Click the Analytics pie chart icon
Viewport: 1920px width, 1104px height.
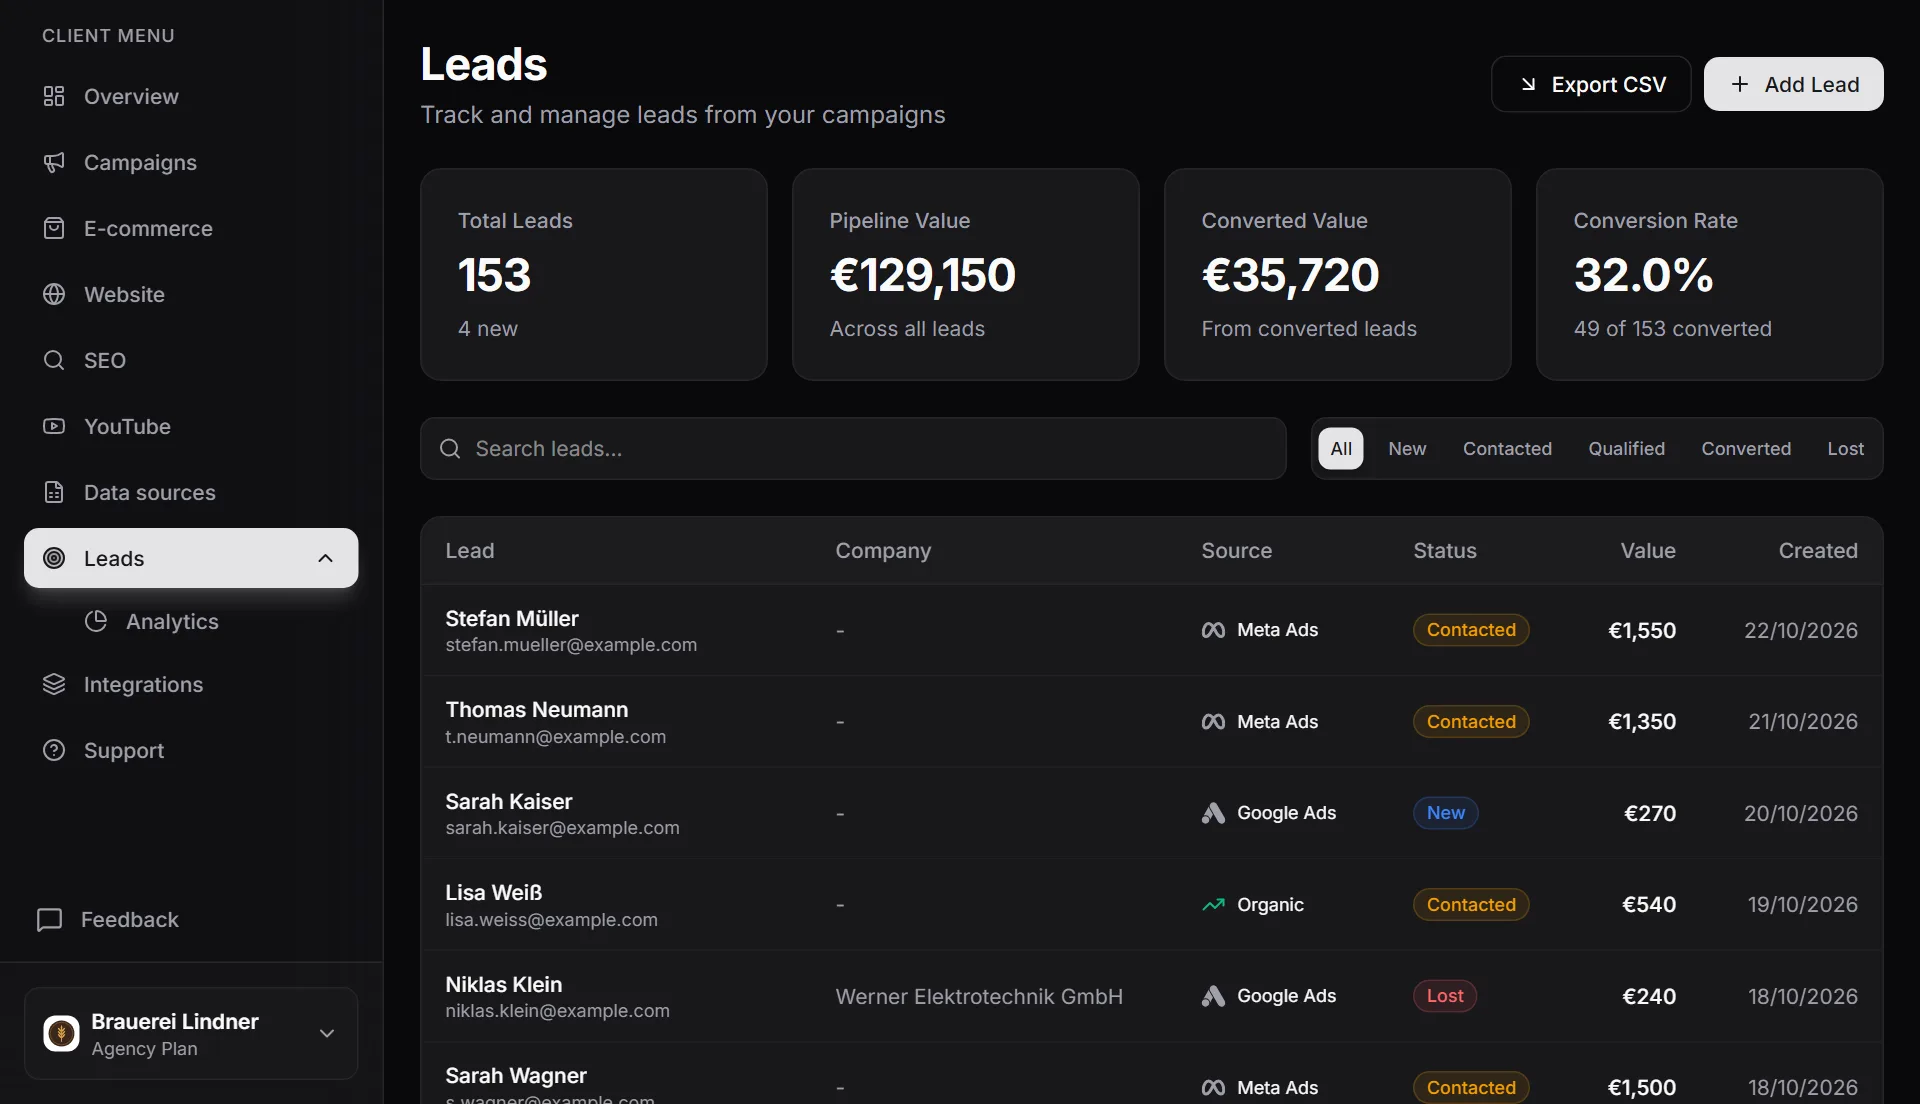pyautogui.click(x=96, y=621)
